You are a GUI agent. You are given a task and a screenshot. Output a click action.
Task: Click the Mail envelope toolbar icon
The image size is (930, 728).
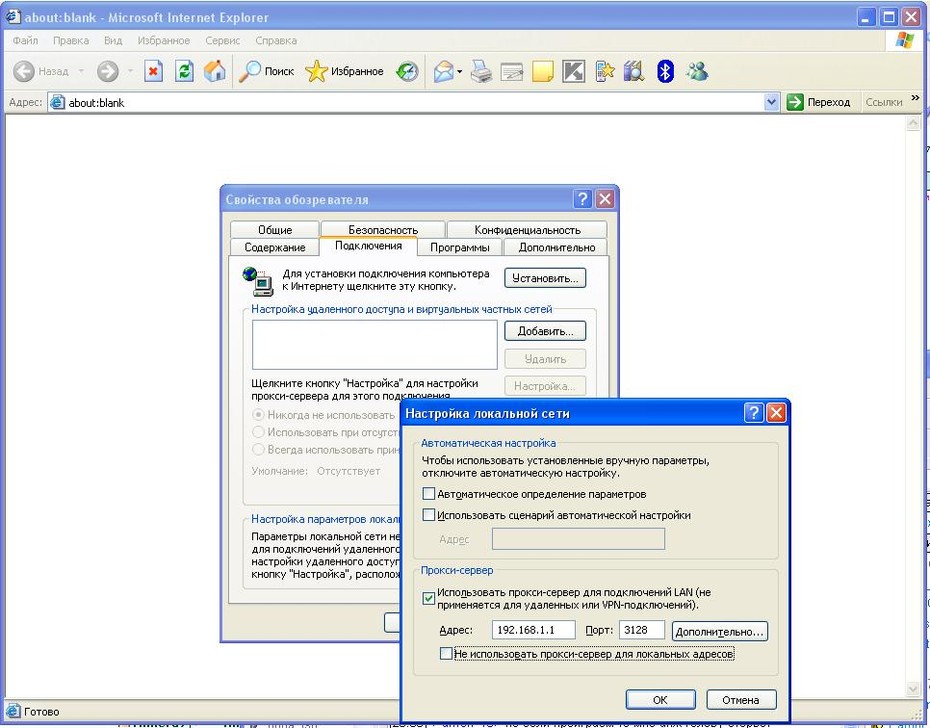pos(443,71)
